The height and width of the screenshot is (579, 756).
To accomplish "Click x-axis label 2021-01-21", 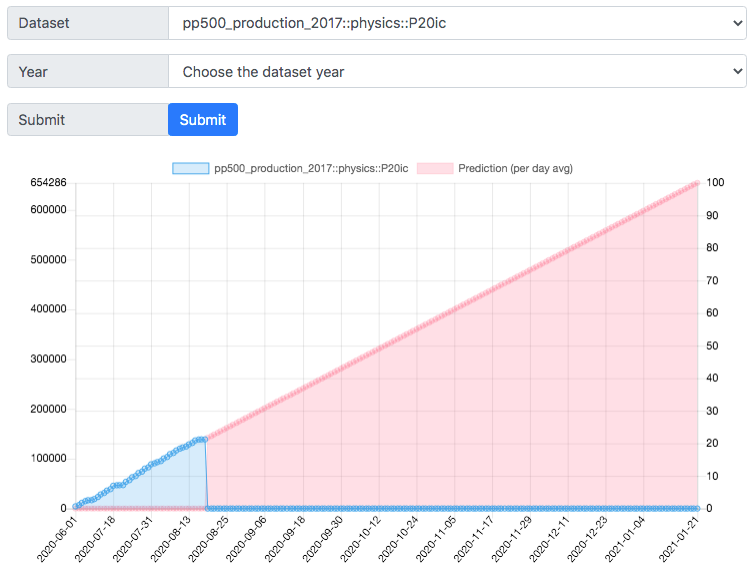I will pyautogui.click(x=679, y=539).
